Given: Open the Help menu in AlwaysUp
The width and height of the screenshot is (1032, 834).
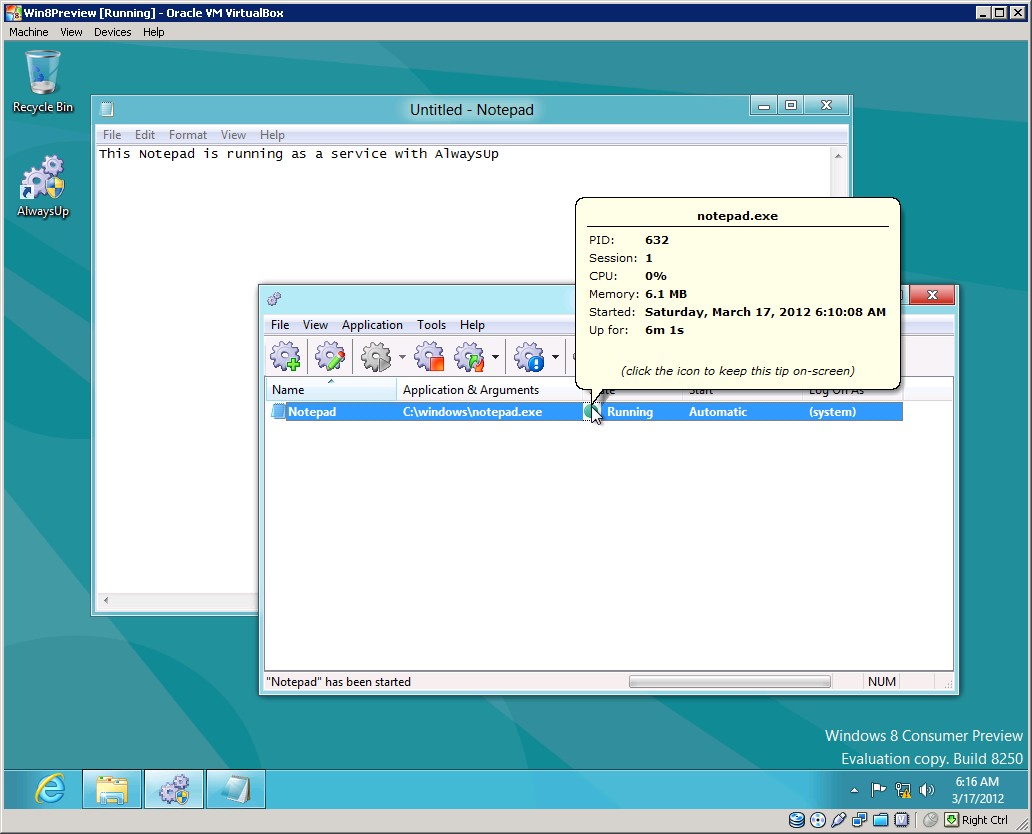Looking at the screenshot, I should click(x=472, y=325).
